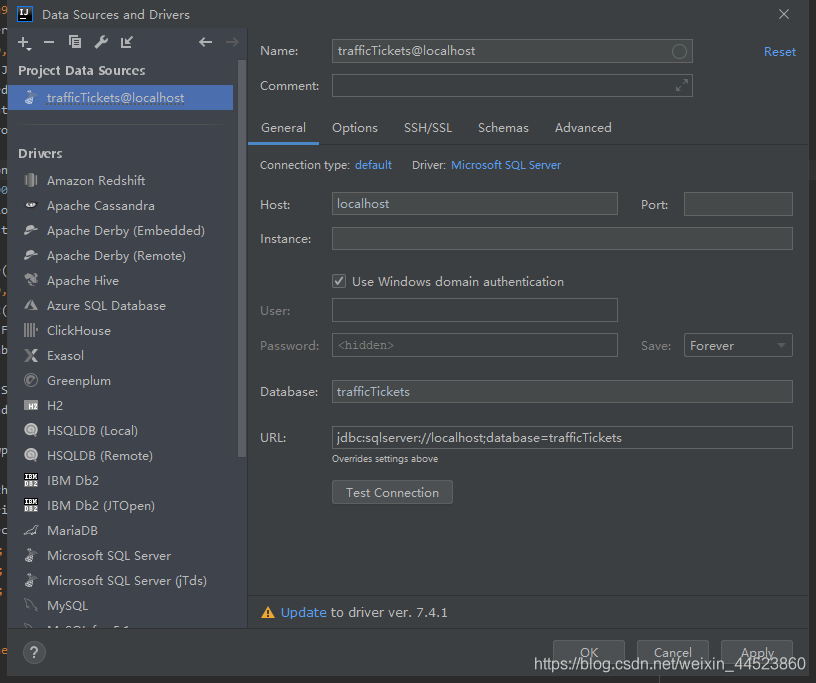The image size is (816, 683).
Task: Duplicate the selected data source
Action: click(x=75, y=42)
